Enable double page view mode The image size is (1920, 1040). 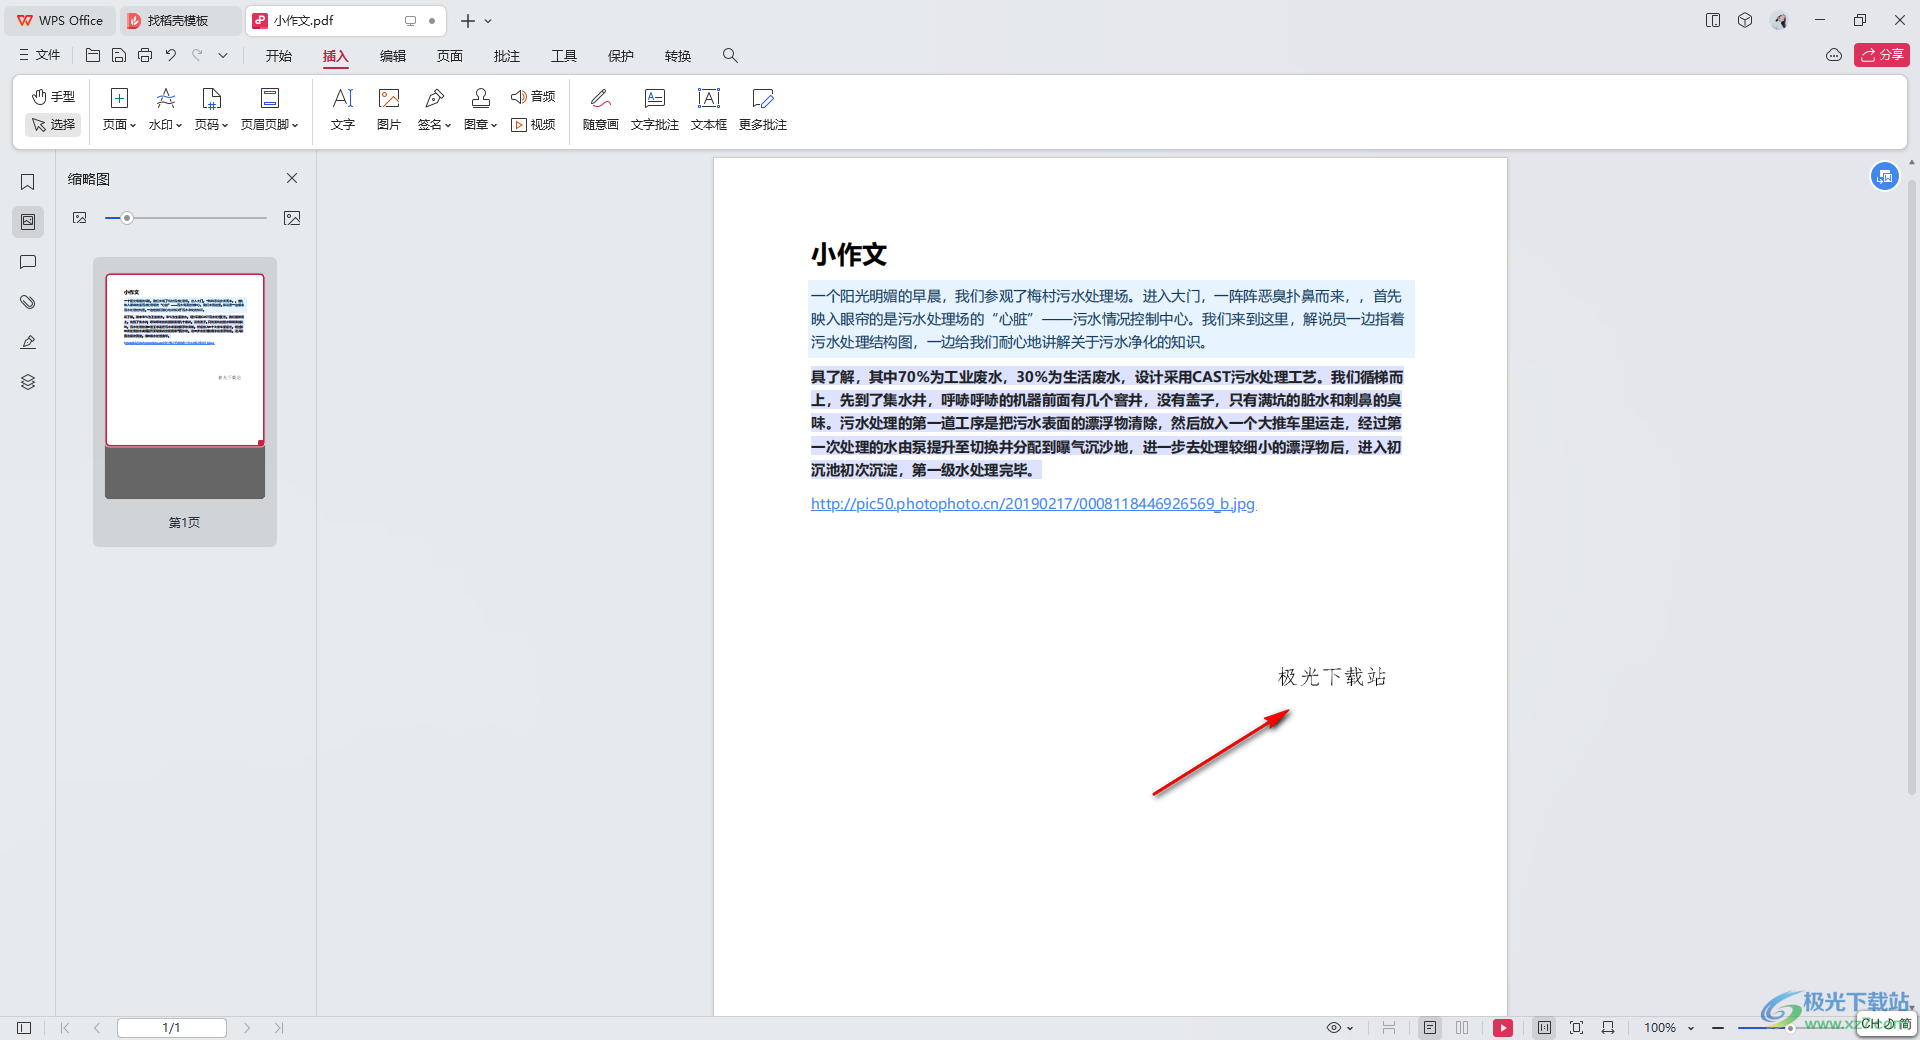pos(1462,1028)
